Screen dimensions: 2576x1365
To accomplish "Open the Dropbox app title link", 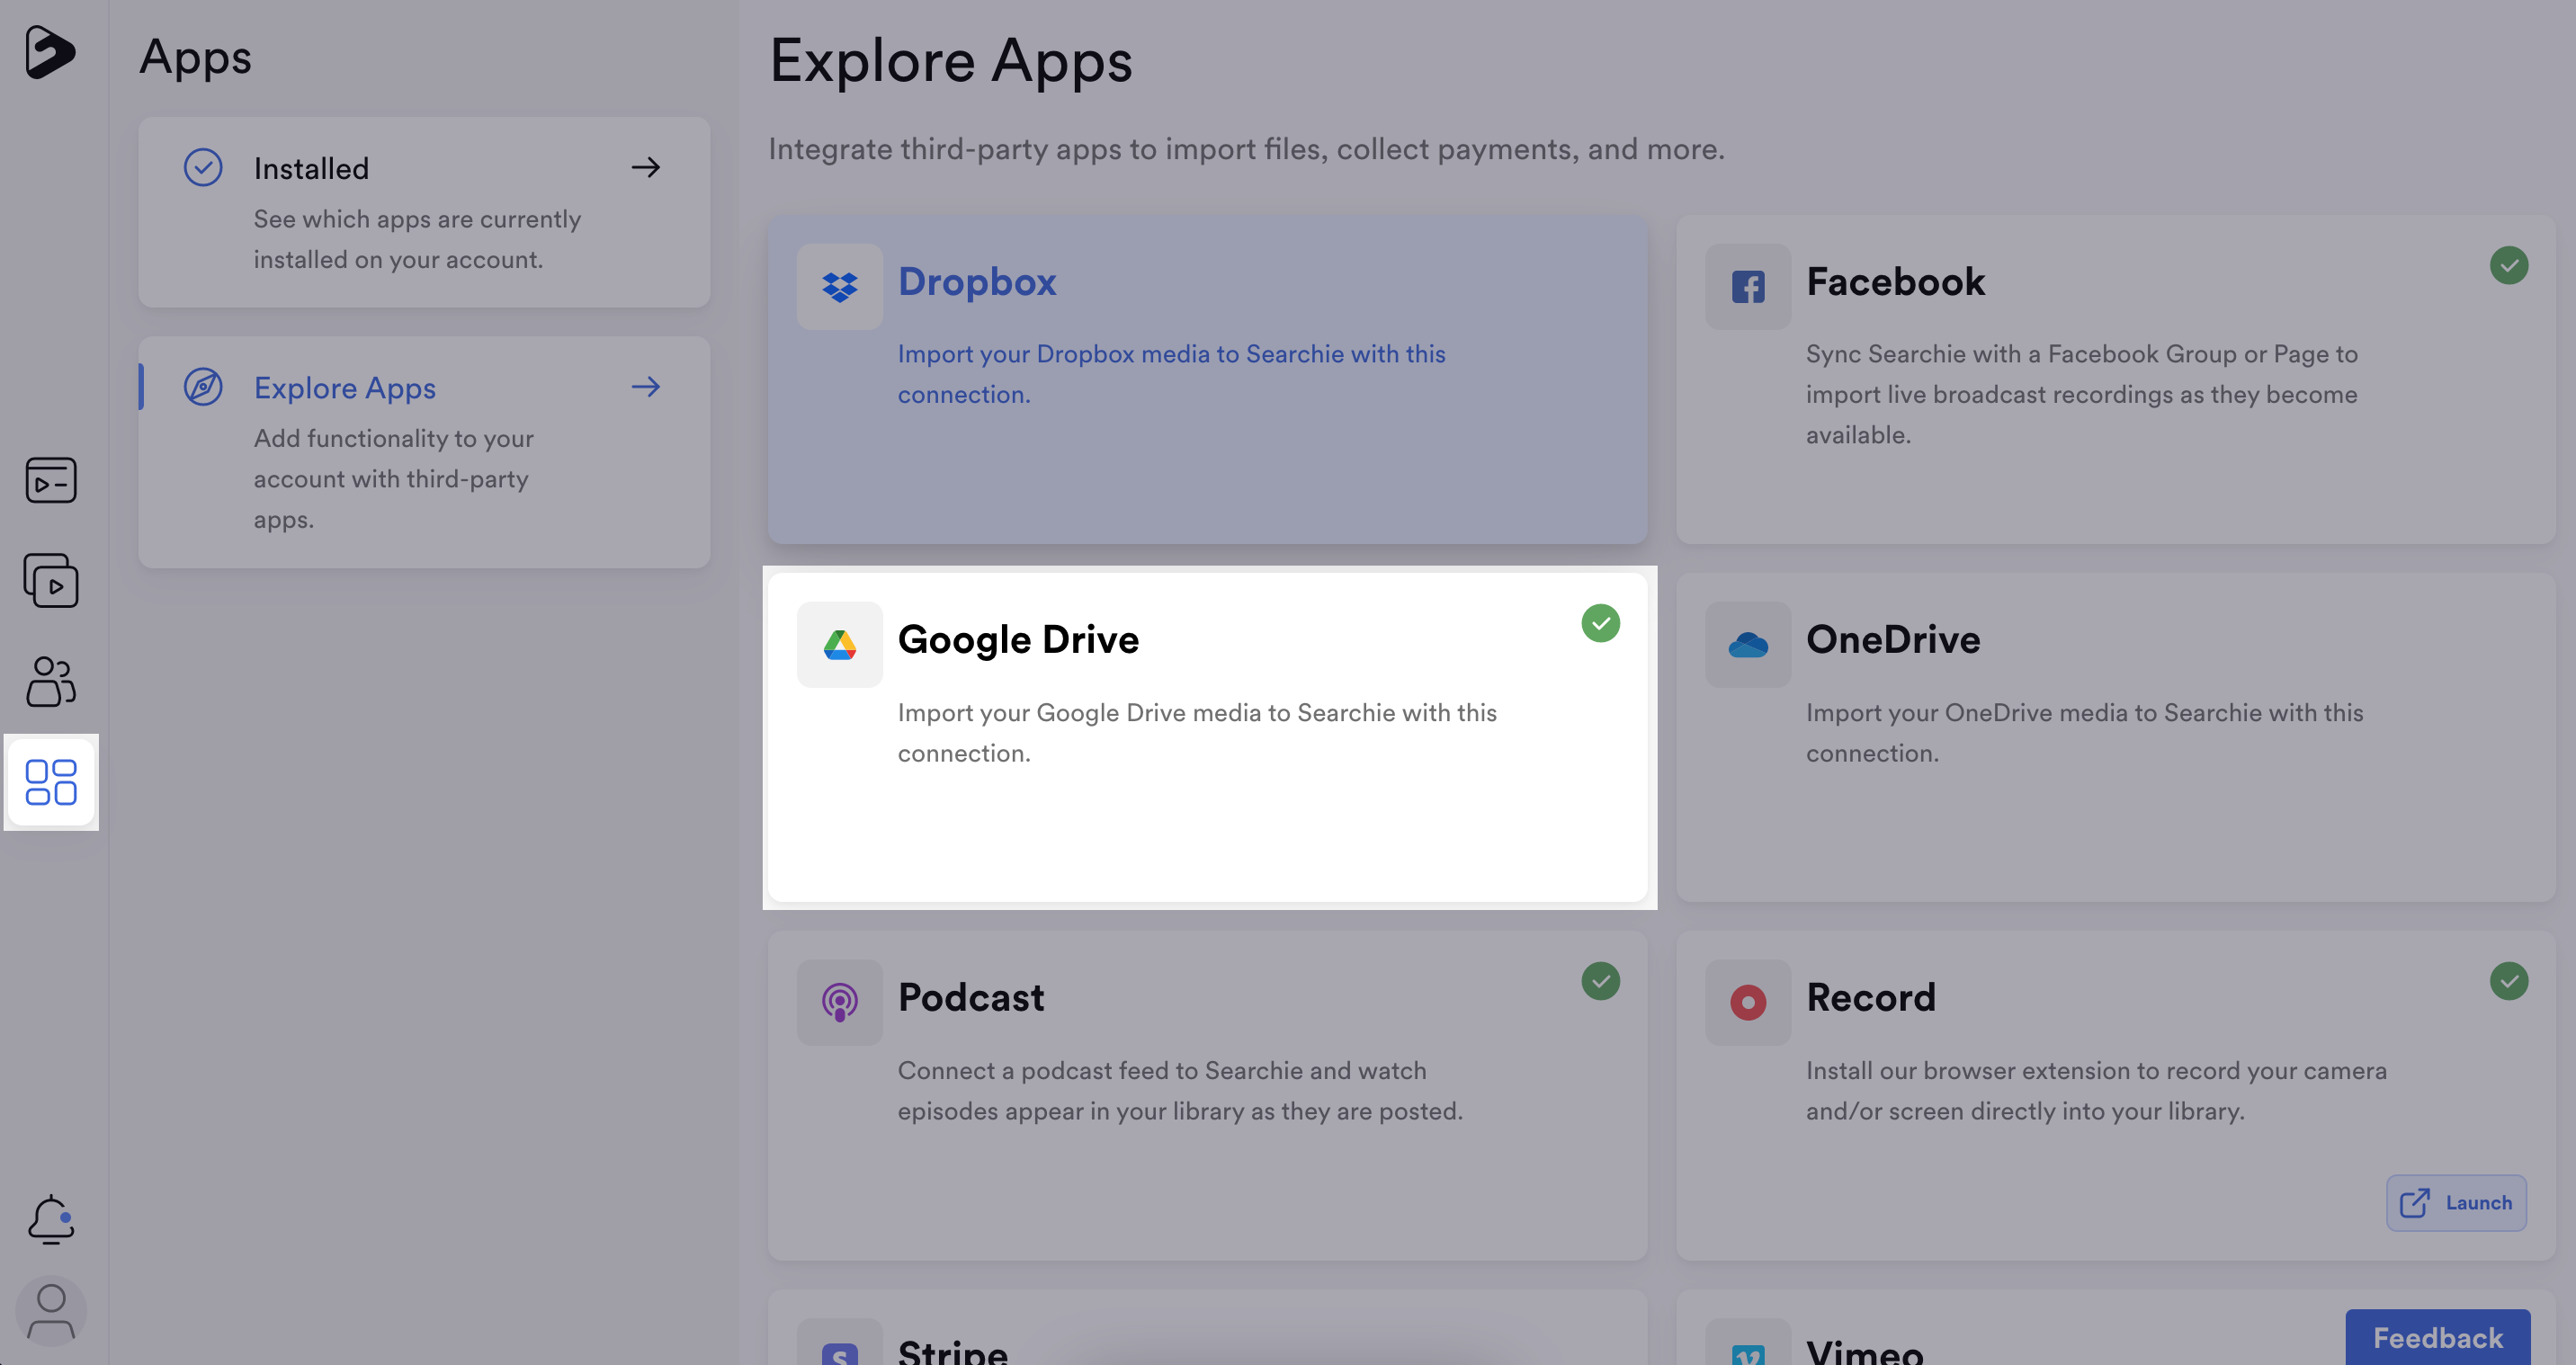I will pos(977,282).
